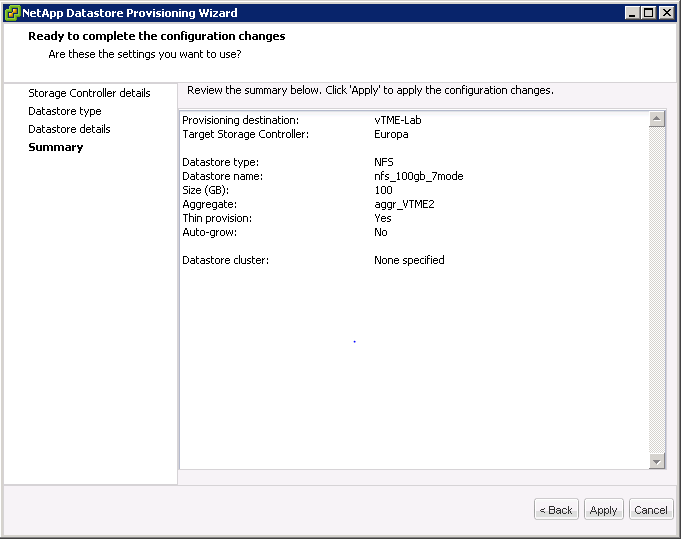The image size is (681, 539).
Task: Click the 'None specified' cluster value
Action: coord(409,260)
